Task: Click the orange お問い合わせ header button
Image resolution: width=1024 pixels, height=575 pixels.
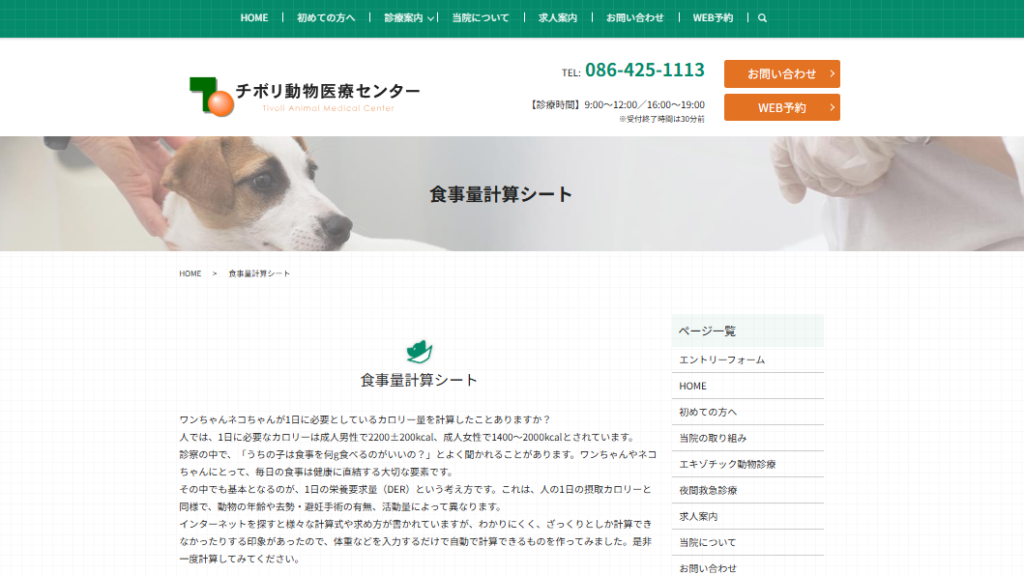Action: coord(782,74)
